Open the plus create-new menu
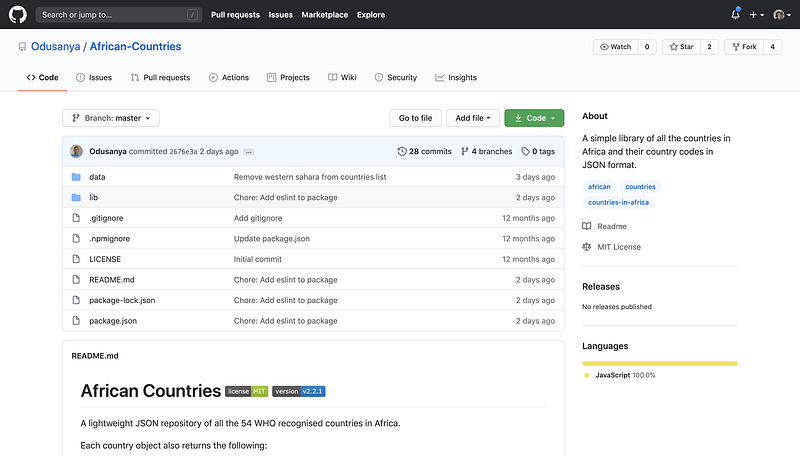Viewport: 800px width, 456px height. [x=757, y=15]
